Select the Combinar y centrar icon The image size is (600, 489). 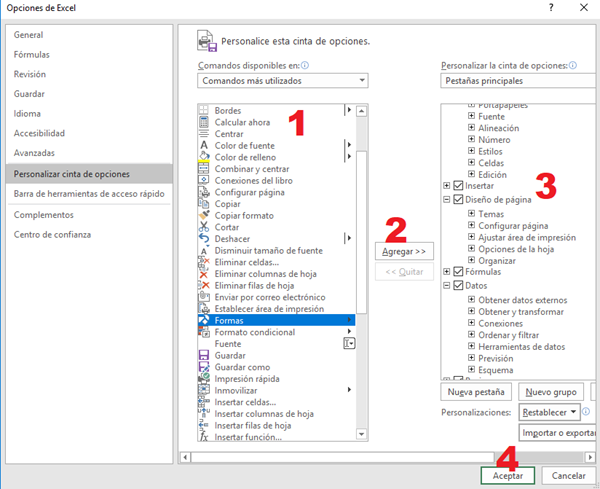pyautogui.click(x=204, y=169)
